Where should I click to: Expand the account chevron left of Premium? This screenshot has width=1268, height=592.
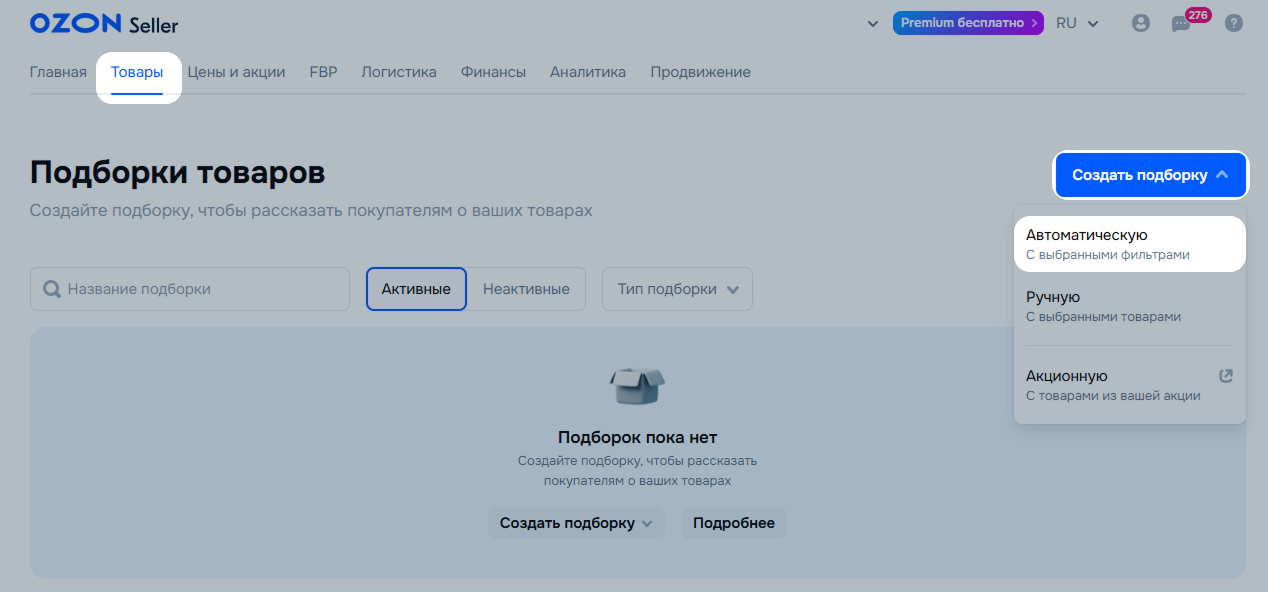[x=873, y=23]
